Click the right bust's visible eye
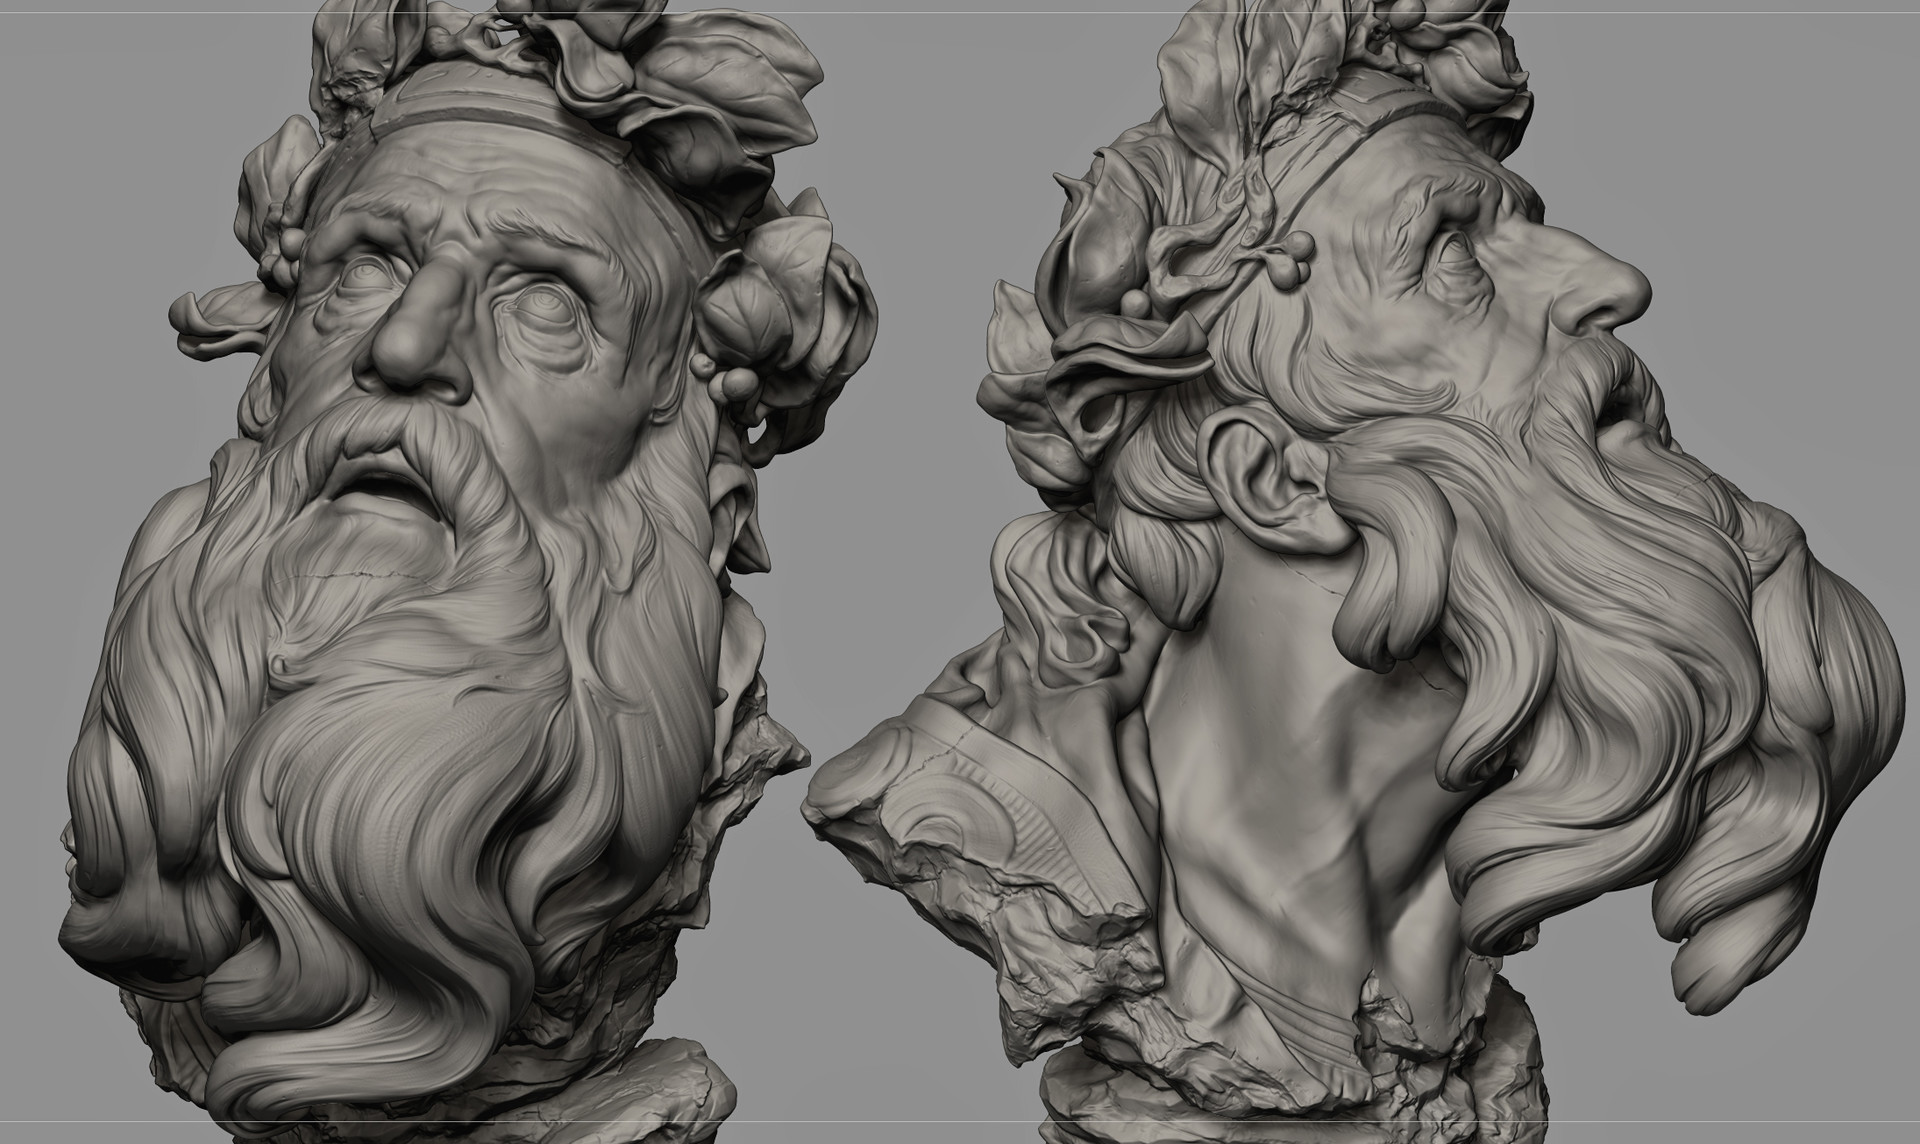 coord(1457,250)
